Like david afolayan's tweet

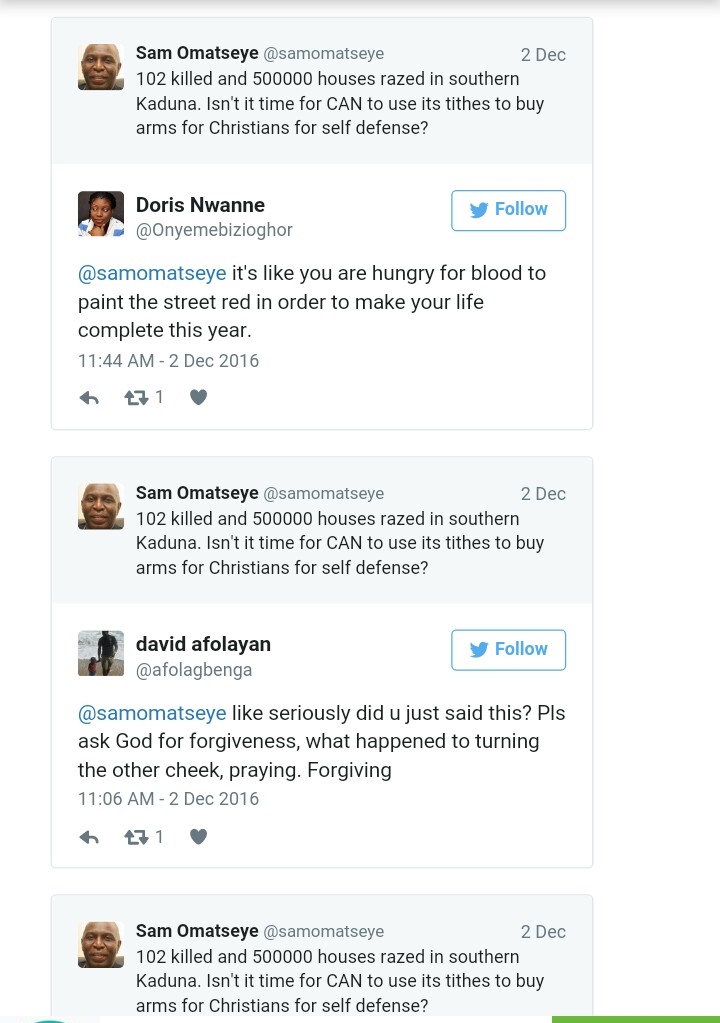coord(198,837)
